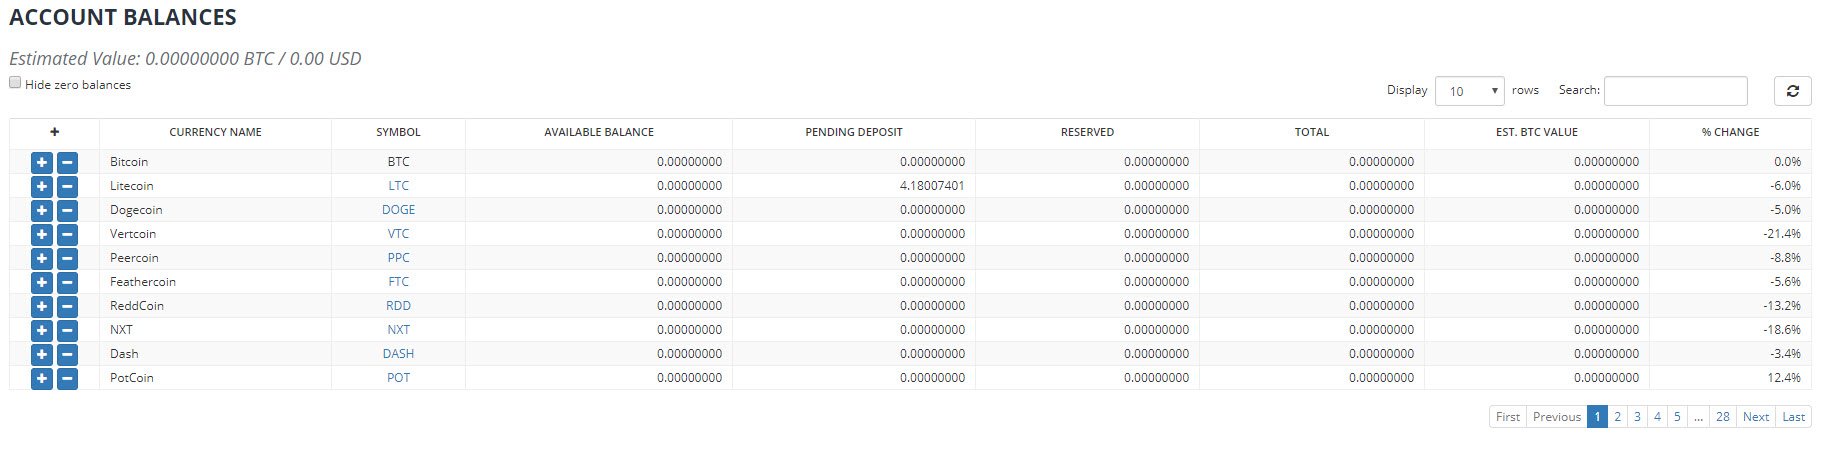
Task: Open the DOGE symbol link
Action: 398,210
